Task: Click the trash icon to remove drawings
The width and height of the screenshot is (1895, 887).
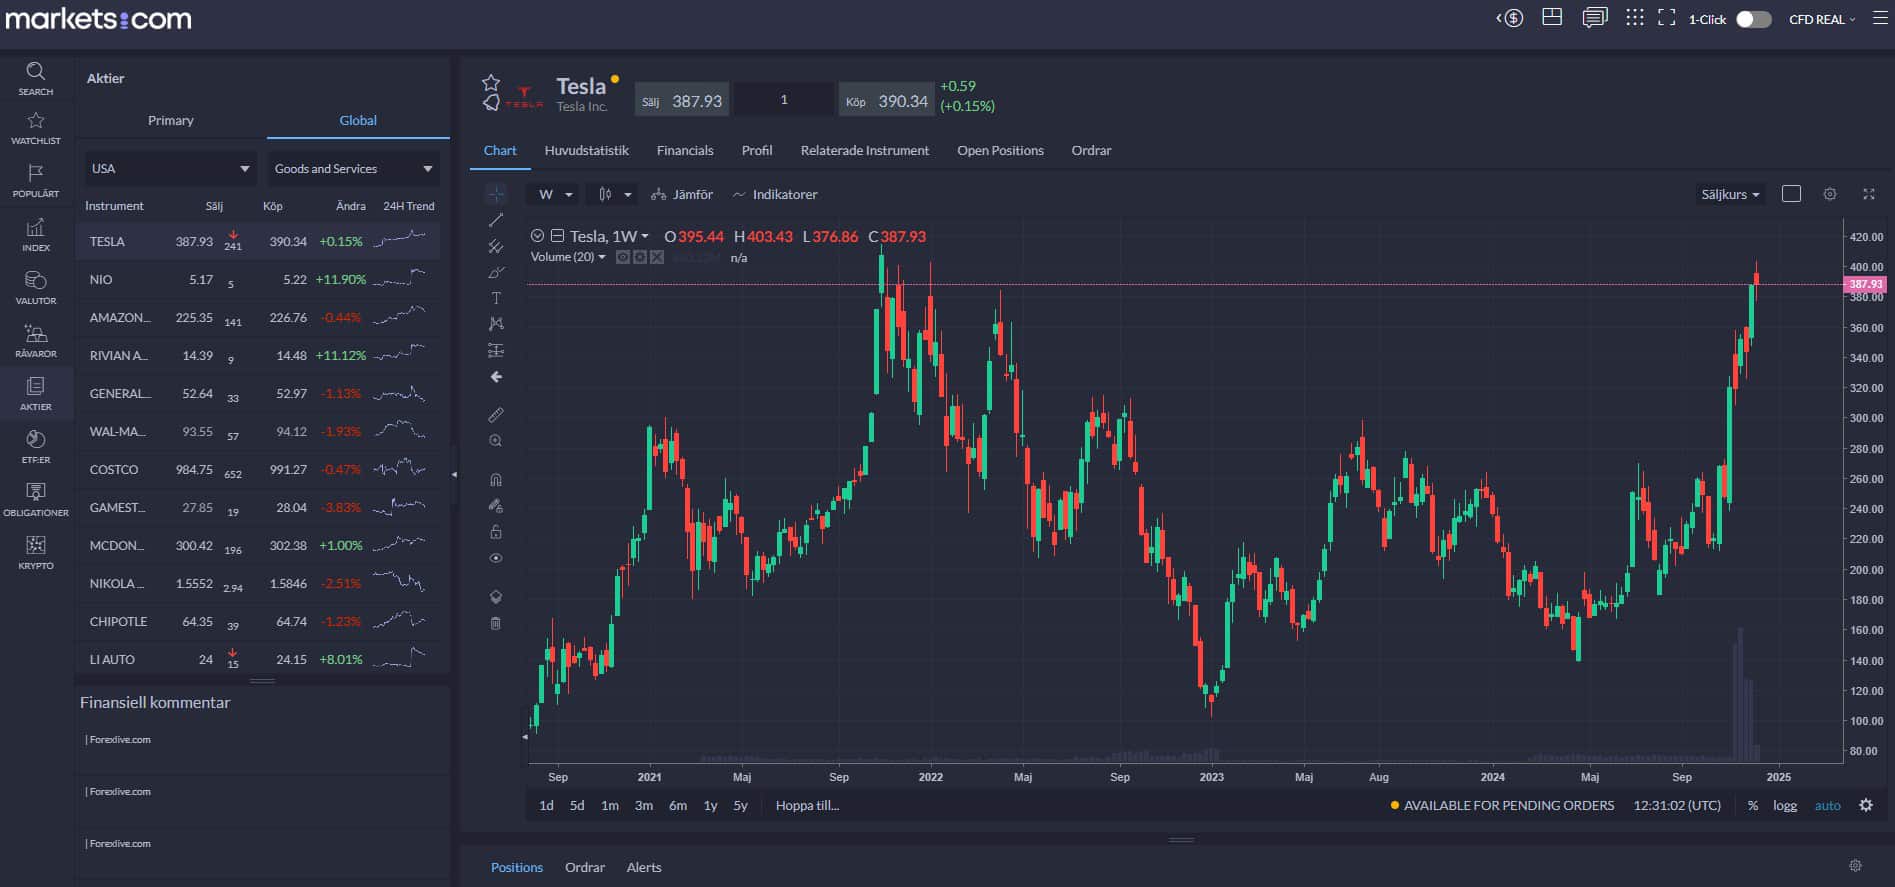Action: (x=496, y=623)
